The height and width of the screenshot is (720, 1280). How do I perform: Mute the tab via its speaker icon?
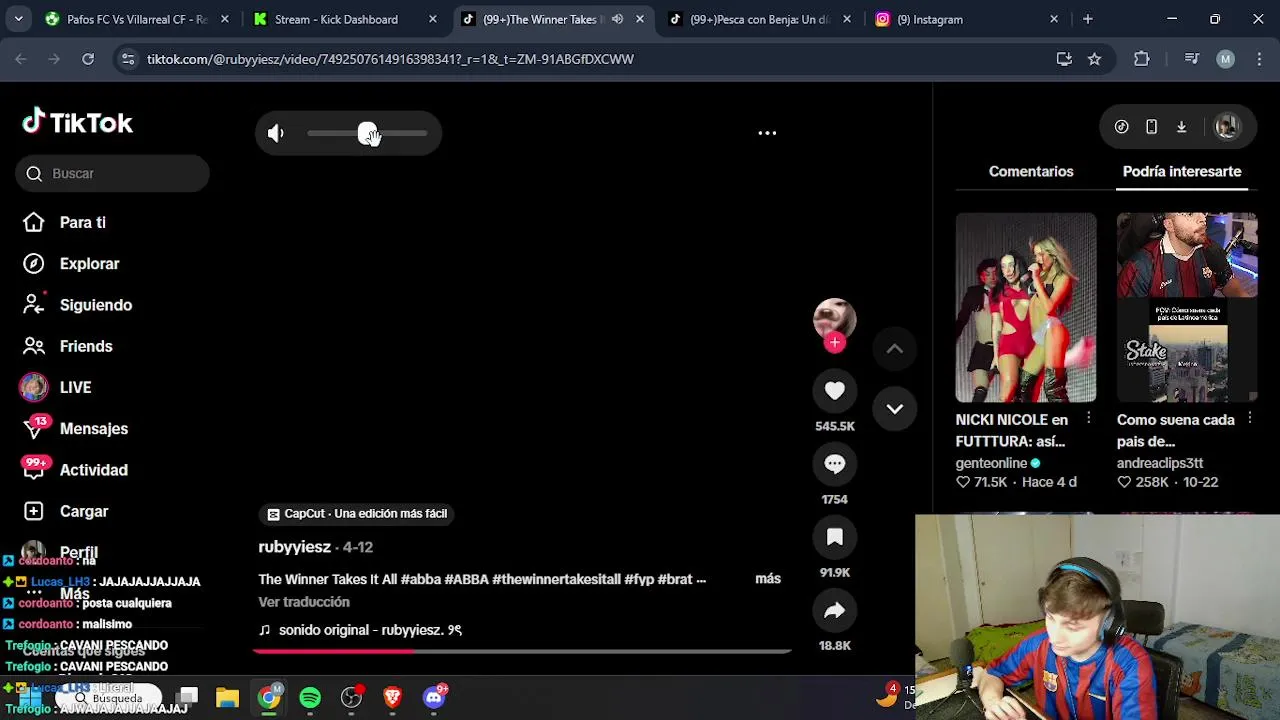617,19
